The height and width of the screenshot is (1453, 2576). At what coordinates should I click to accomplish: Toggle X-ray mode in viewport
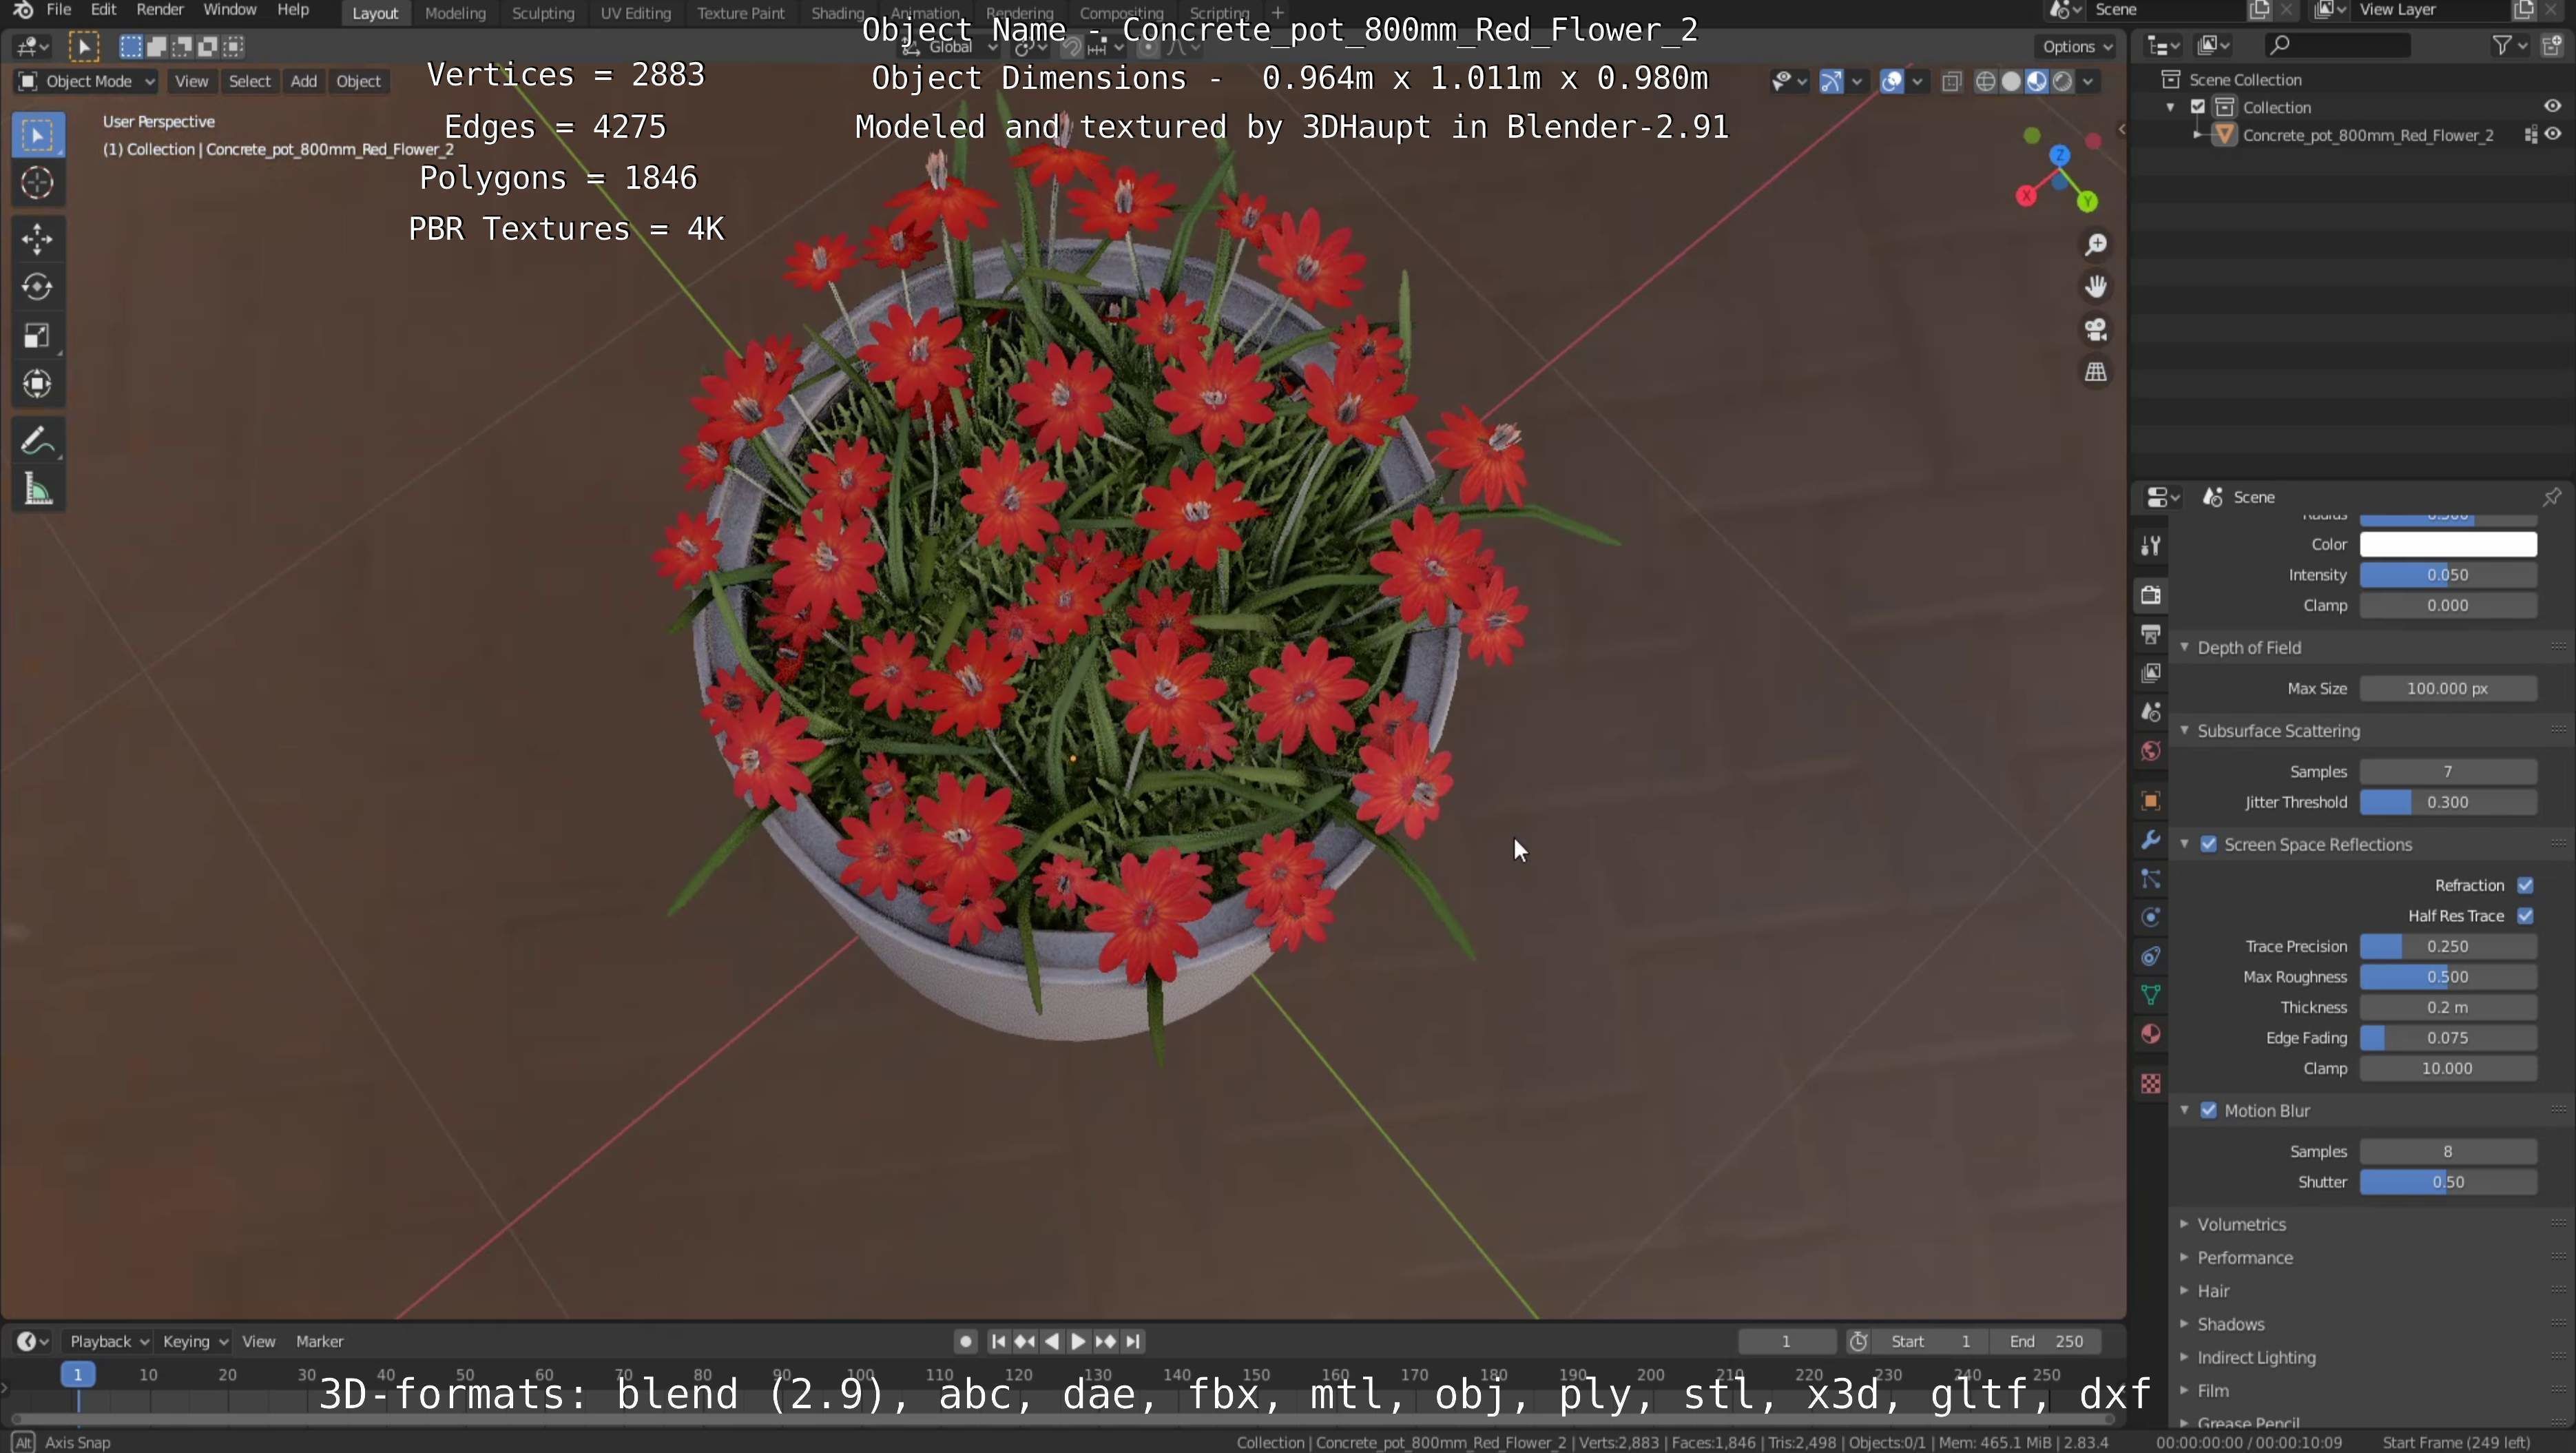click(x=1951, y=82)
